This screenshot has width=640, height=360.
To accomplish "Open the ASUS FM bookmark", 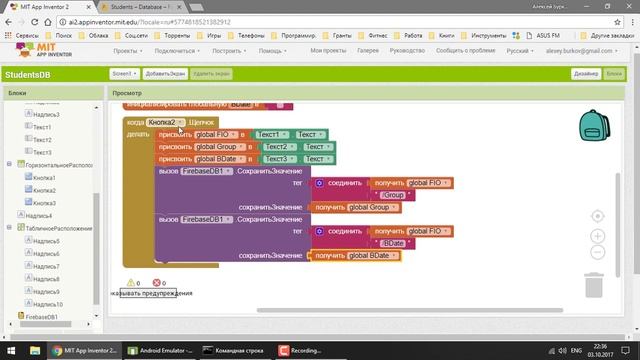I will pos(543,36).
